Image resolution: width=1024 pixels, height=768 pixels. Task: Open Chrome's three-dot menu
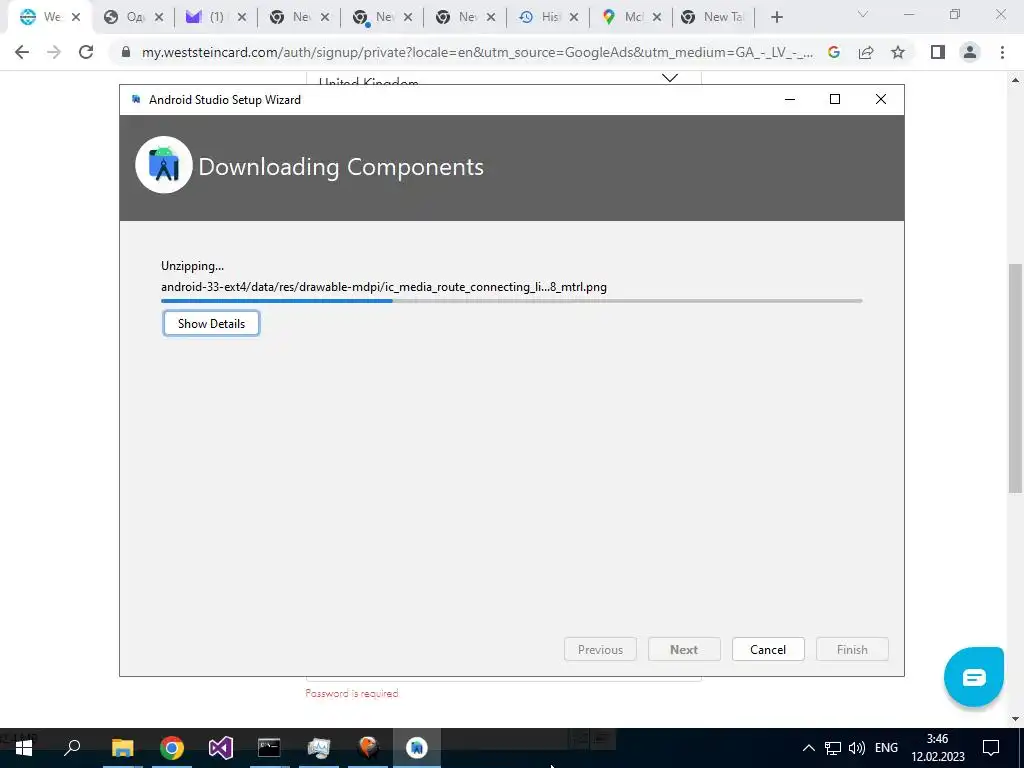(1002, 52)
